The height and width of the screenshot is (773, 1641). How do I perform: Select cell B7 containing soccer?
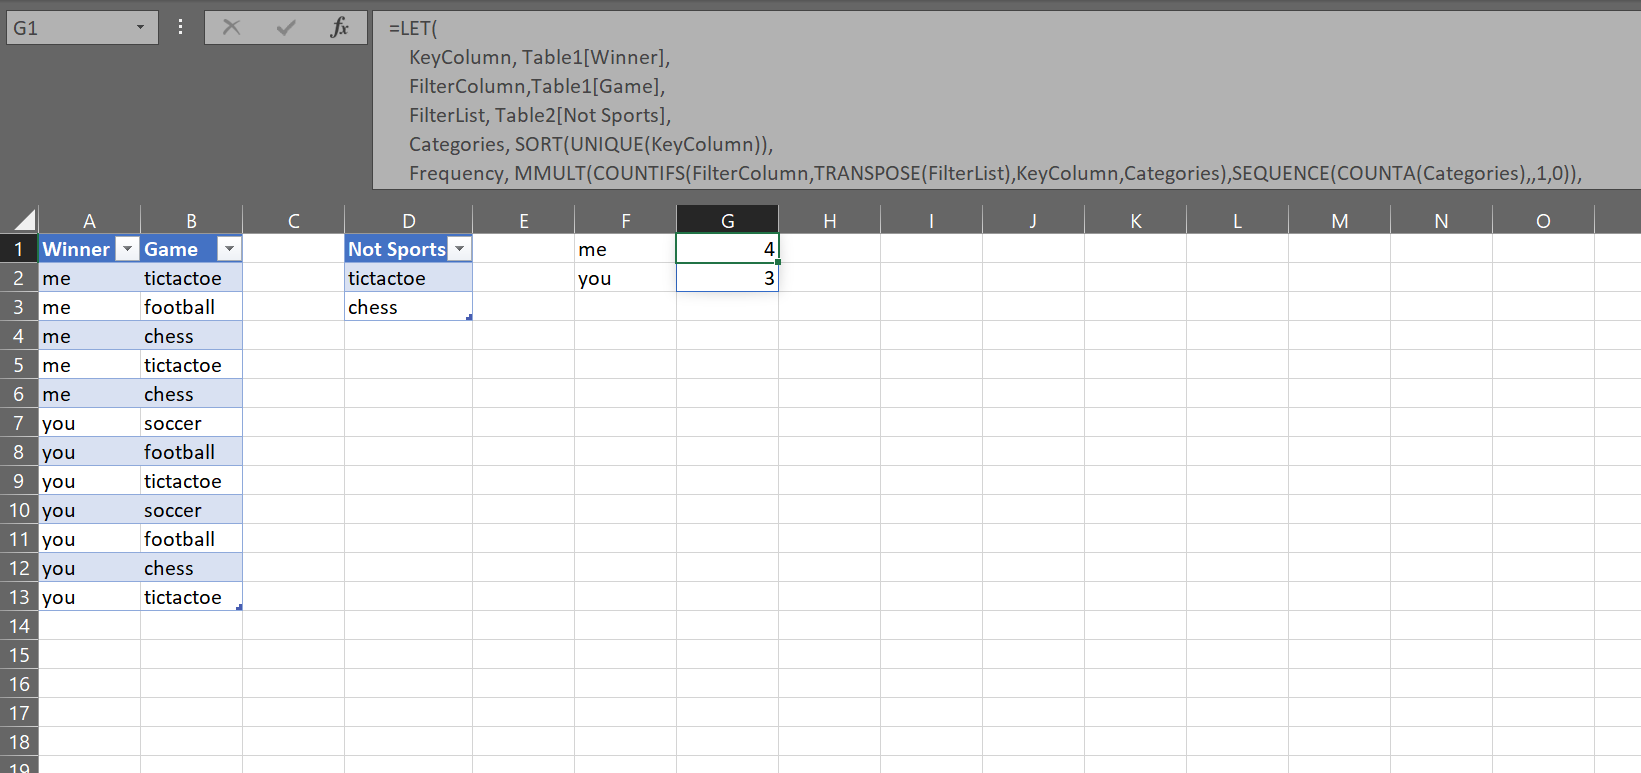(x=191, y=423)
